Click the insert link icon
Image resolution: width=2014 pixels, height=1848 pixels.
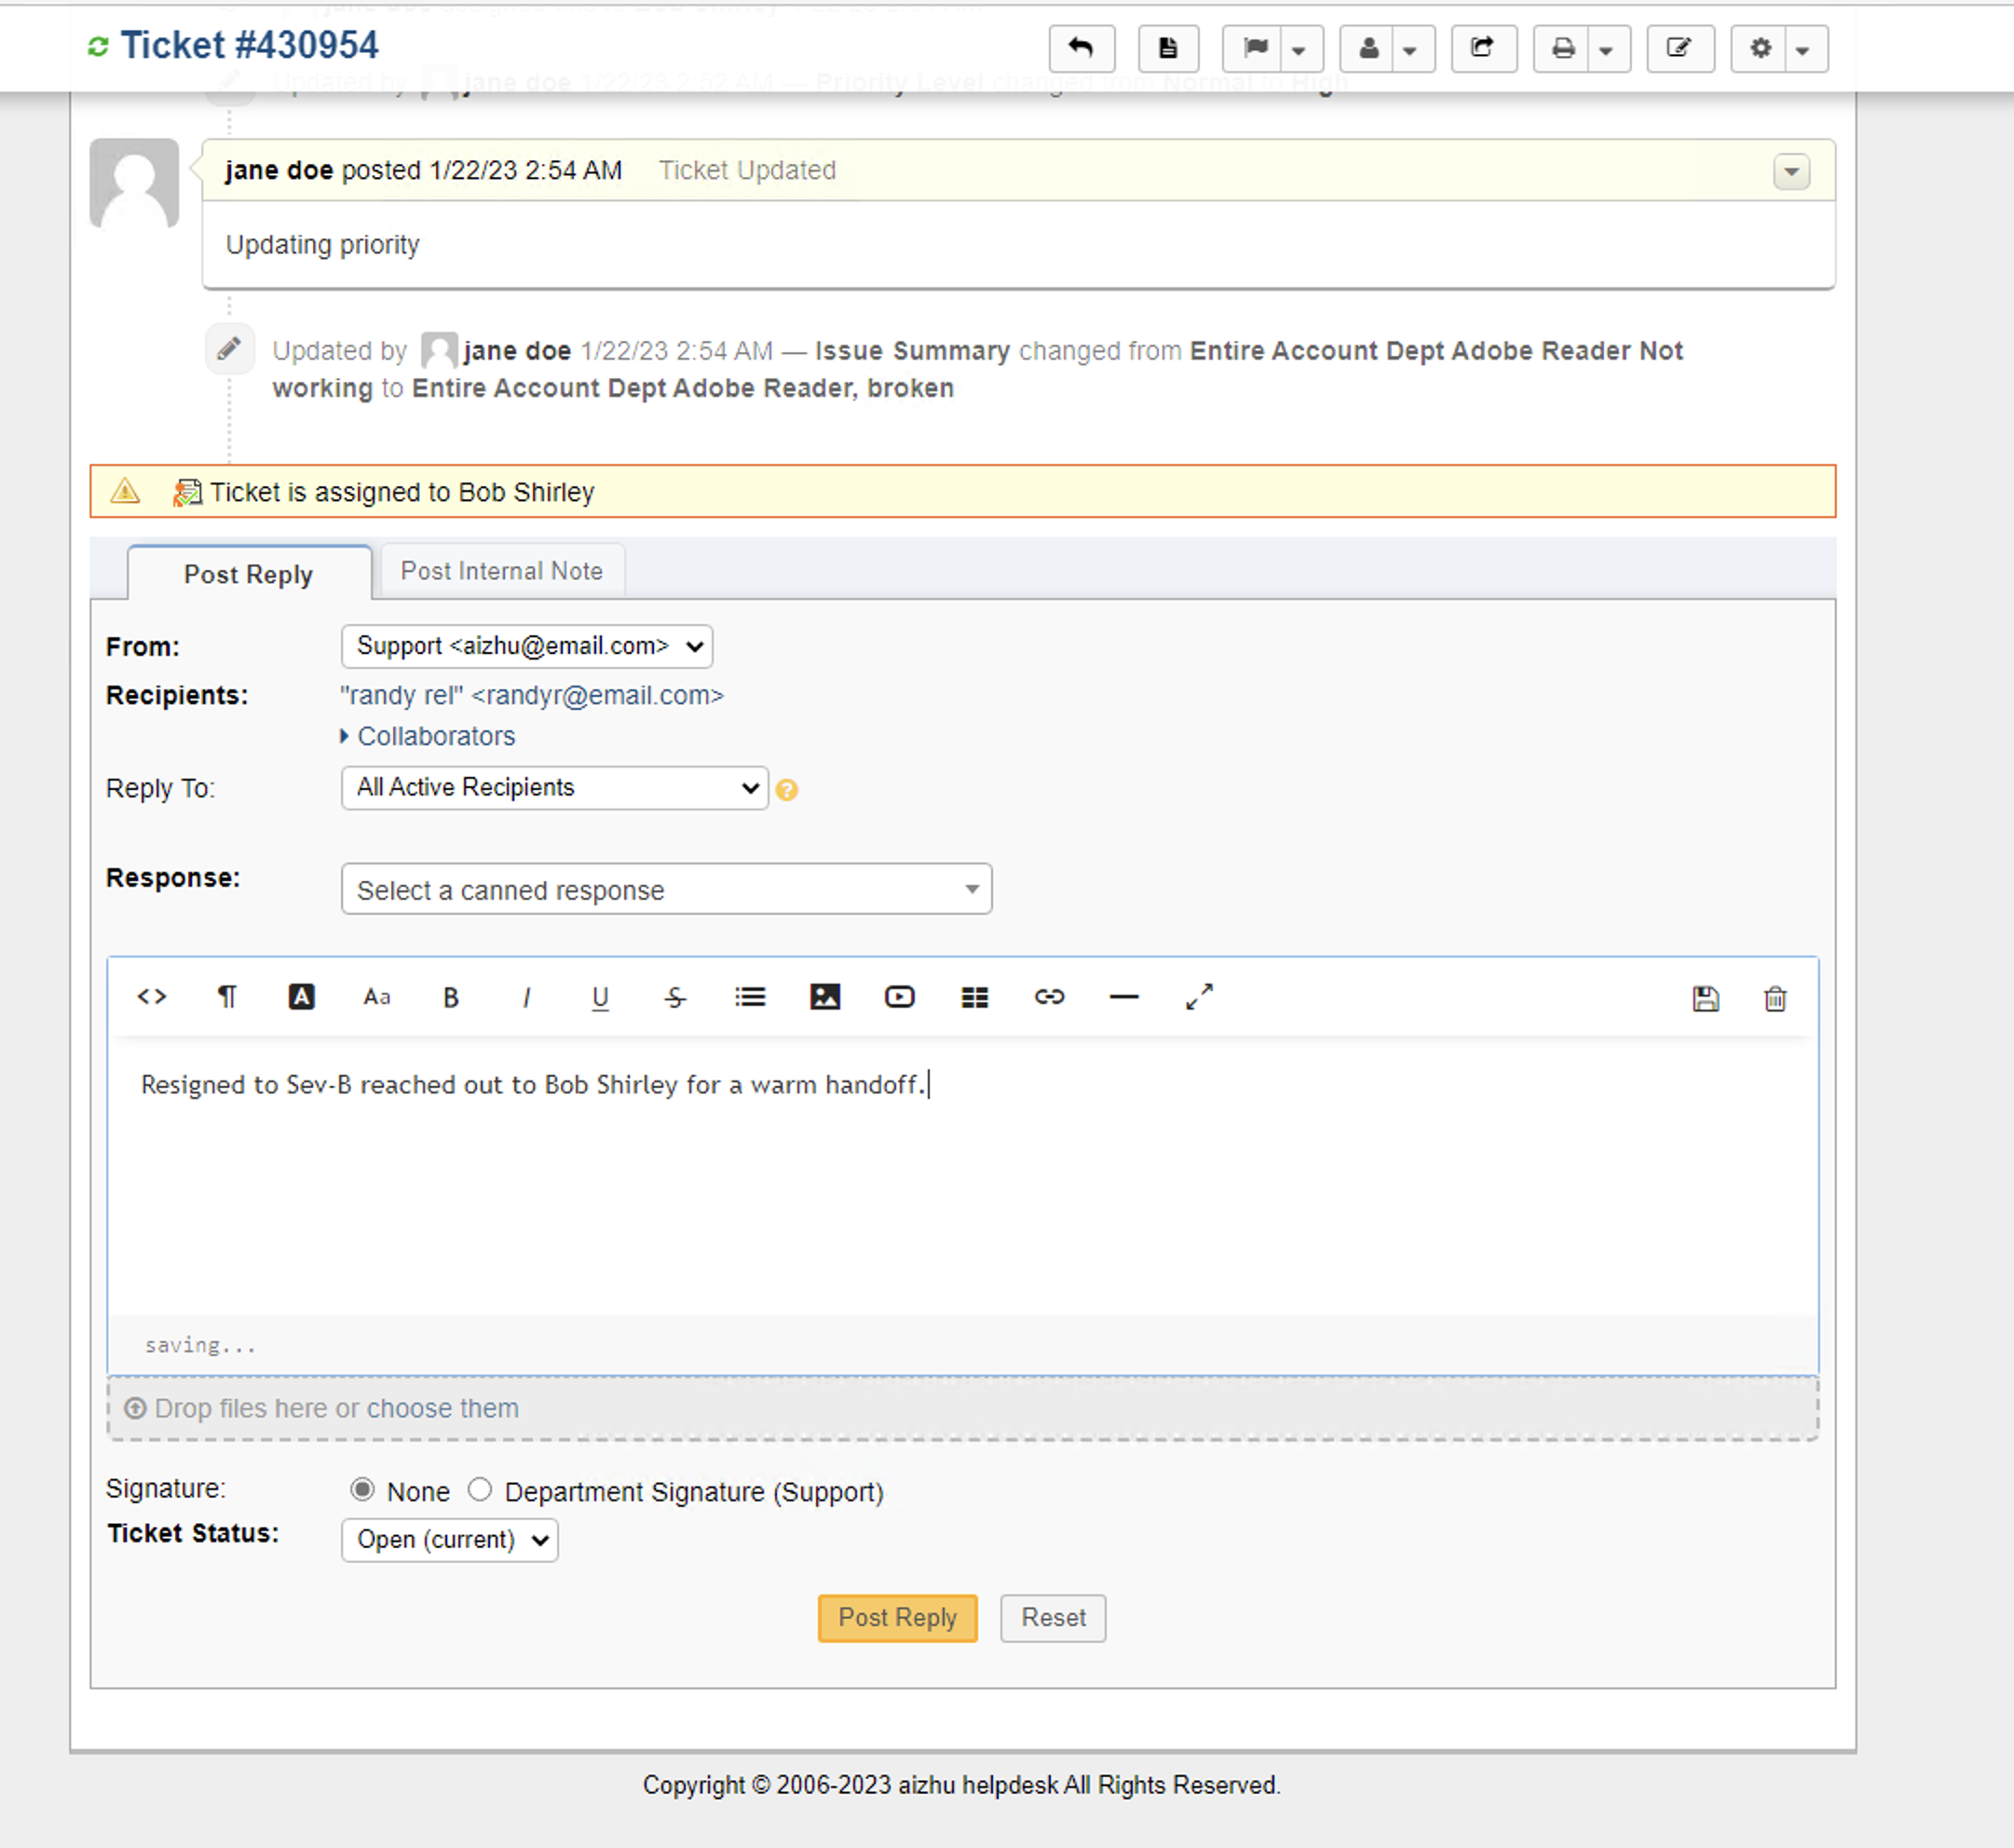(x=1049, y=997)
